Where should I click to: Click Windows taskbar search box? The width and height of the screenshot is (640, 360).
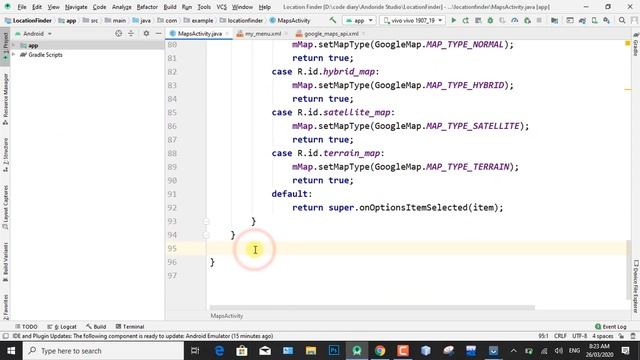(104, 351)
